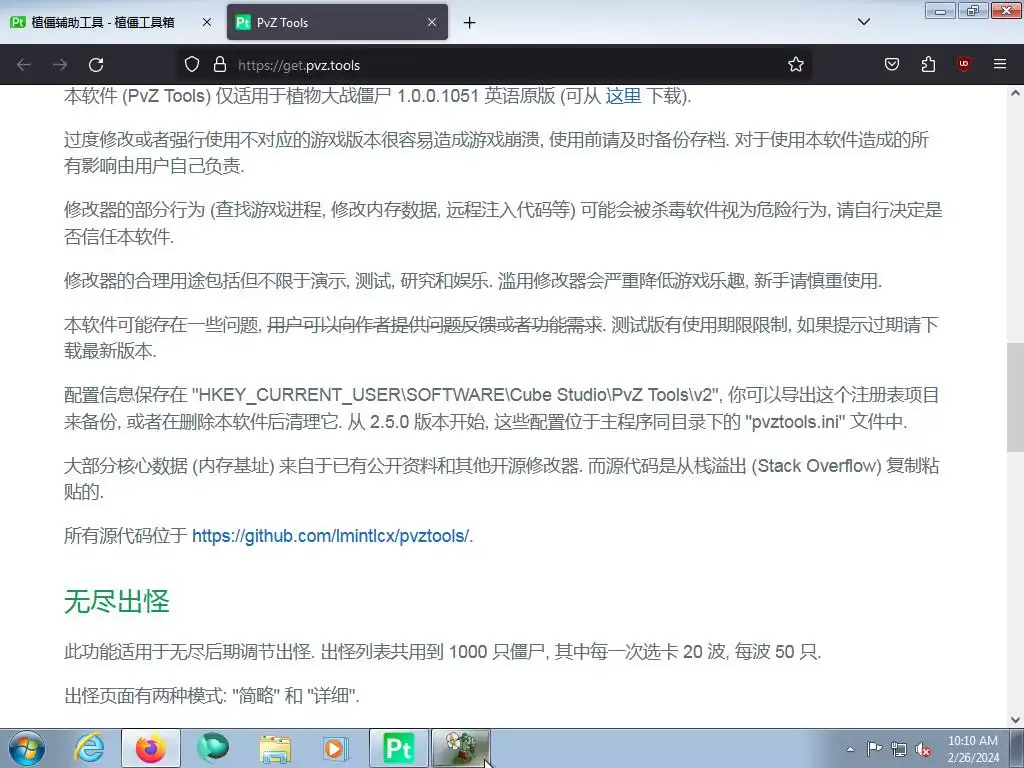Click the scrollbar up arrow
1024x768 pixels.
(x=1015, y=93)
